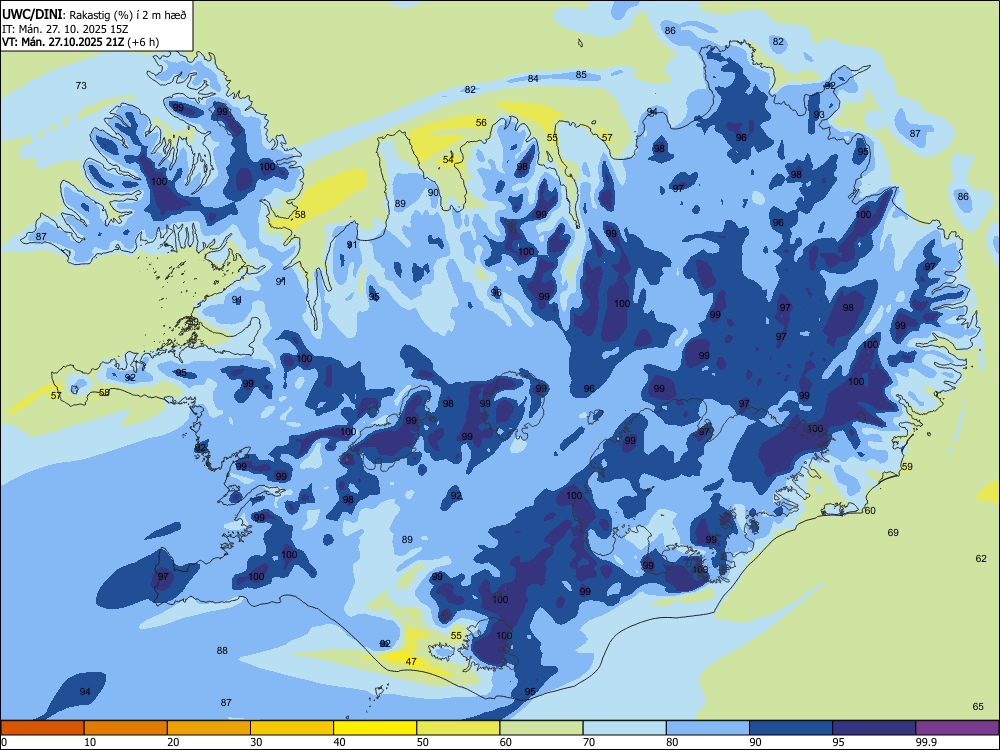Click the legend tick label '30'

coord(256,742)
